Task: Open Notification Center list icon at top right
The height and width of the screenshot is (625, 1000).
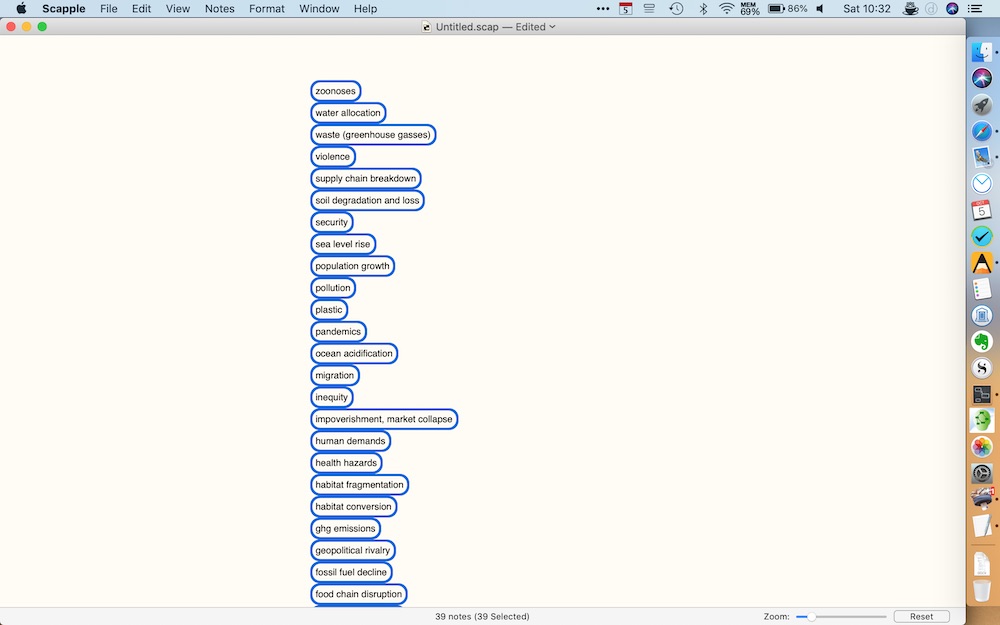Action: pos(975,8)
